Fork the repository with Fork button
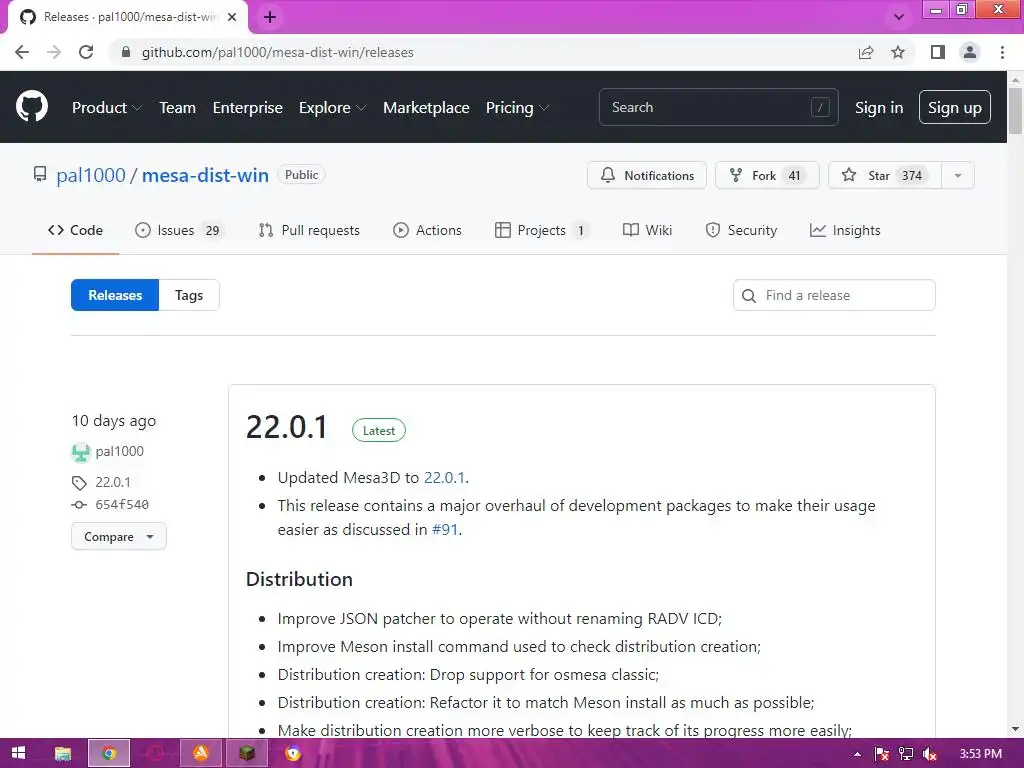Screen dimensions: 1024x768 pos(767,175)
